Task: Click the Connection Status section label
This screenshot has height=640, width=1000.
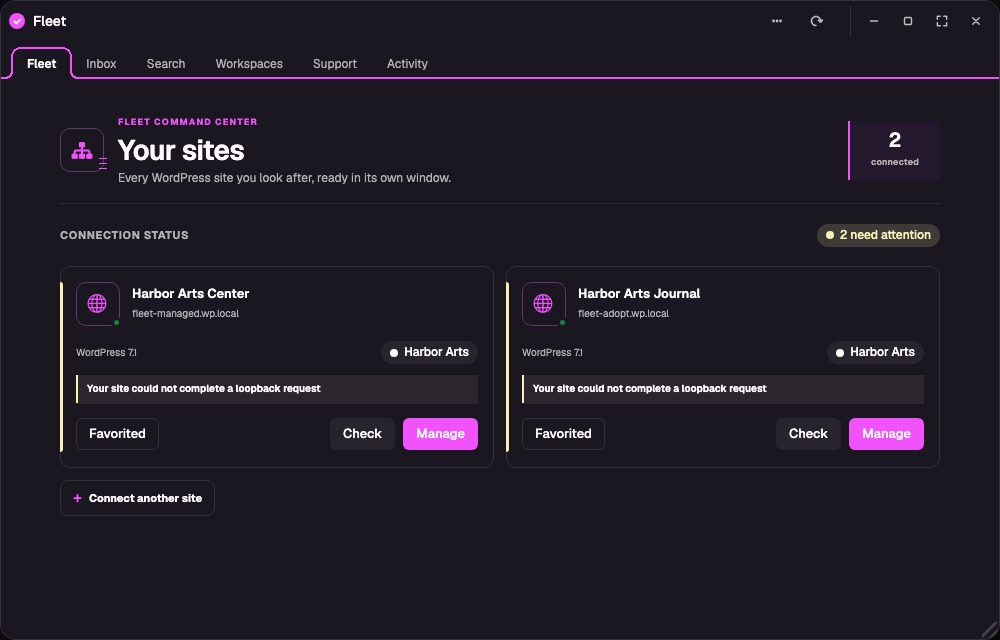Action: point(124,235)
